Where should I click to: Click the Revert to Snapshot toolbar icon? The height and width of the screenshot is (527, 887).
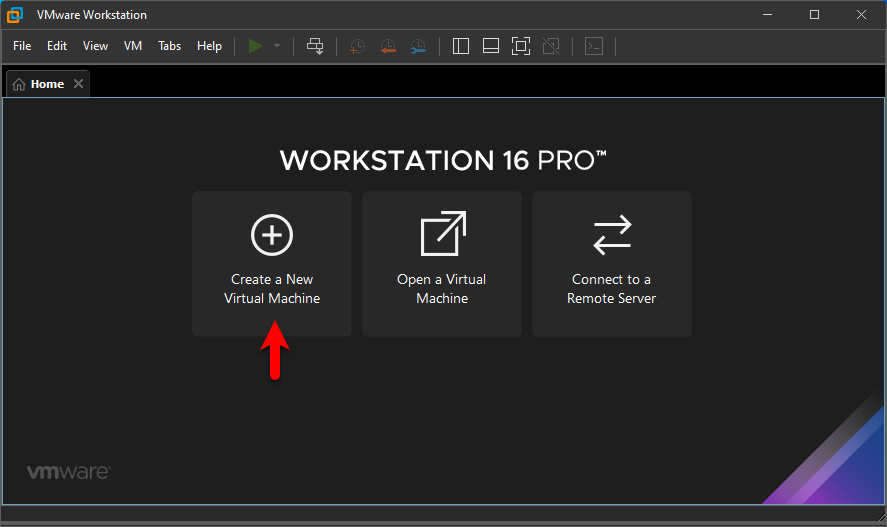(388, 46)
